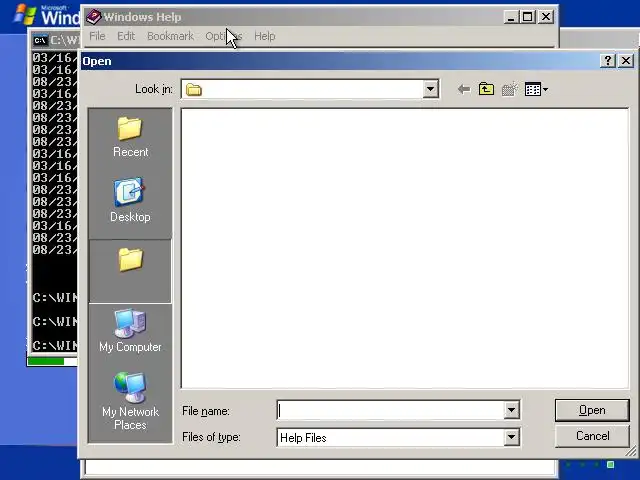
Task: Open the View Menu icon dropdown
Action: 536,89
